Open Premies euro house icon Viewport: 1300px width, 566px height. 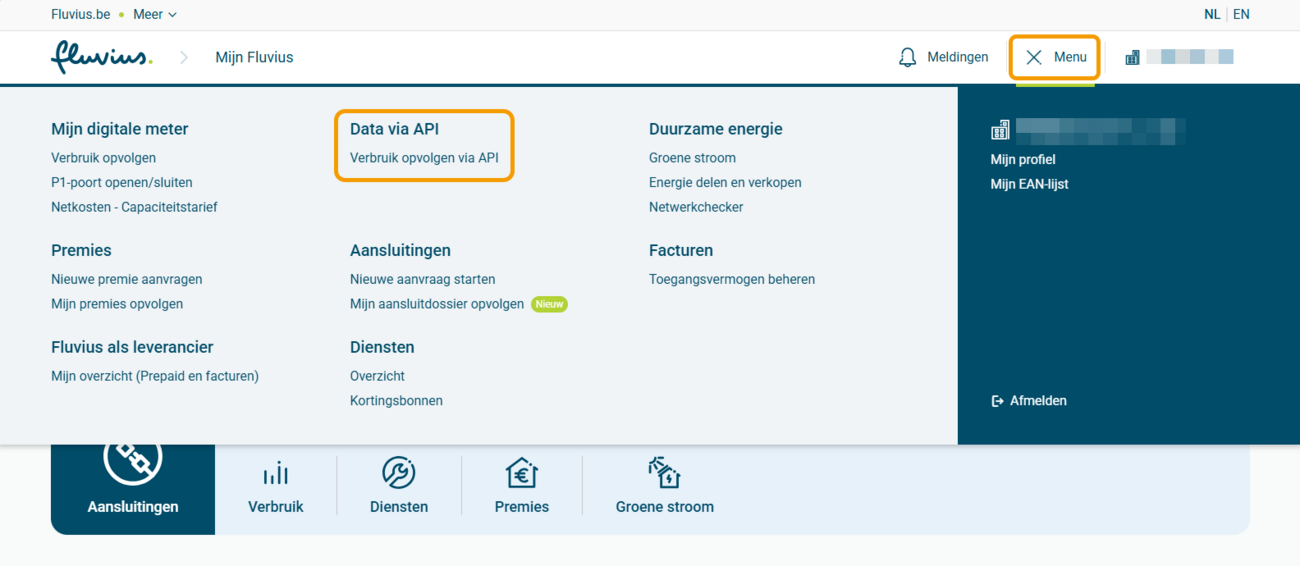[x=521, y=473]
